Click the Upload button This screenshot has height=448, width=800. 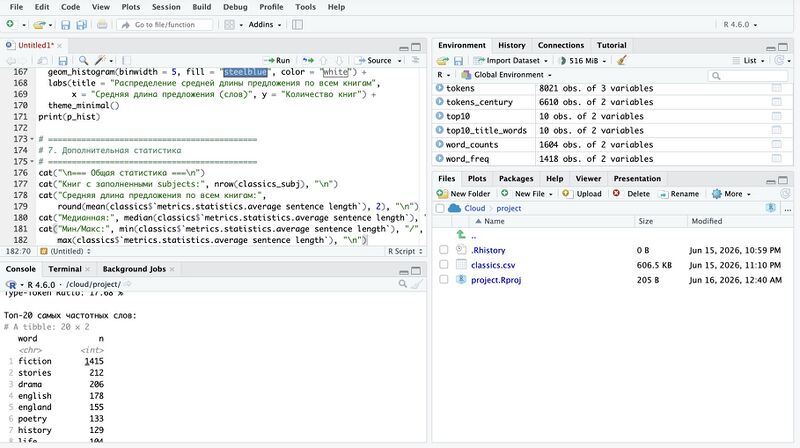pos(582,194)
